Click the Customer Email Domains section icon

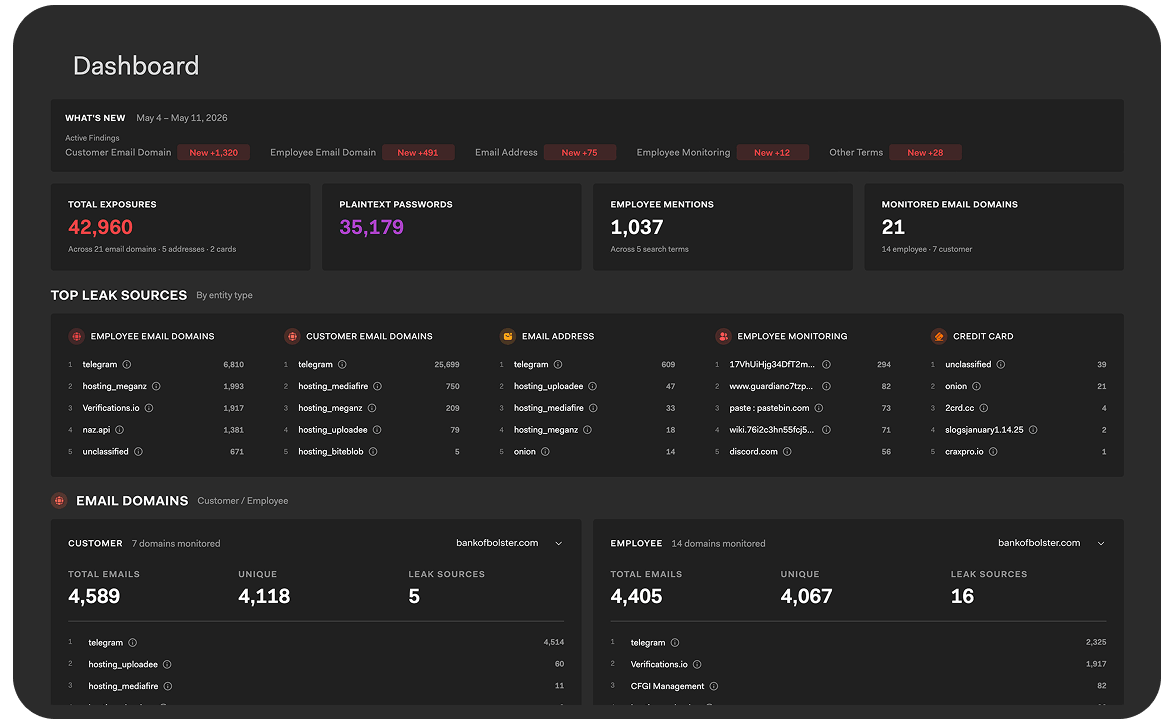[x=292, y=336]
